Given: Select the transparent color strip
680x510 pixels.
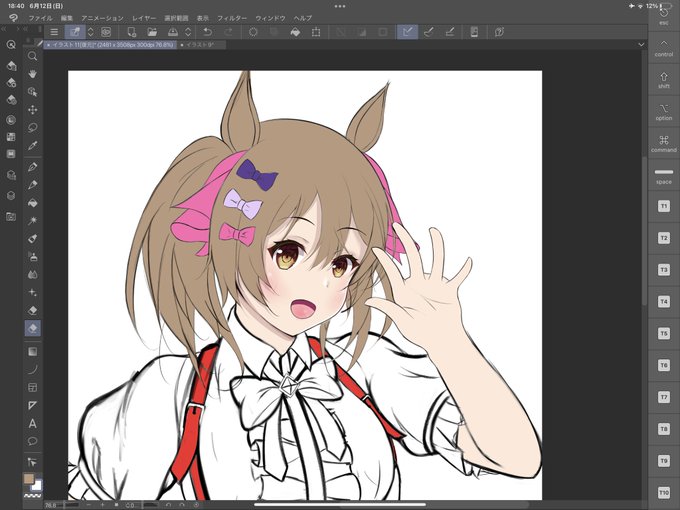Looking at the screenshot, I should (x=33, y=496).
